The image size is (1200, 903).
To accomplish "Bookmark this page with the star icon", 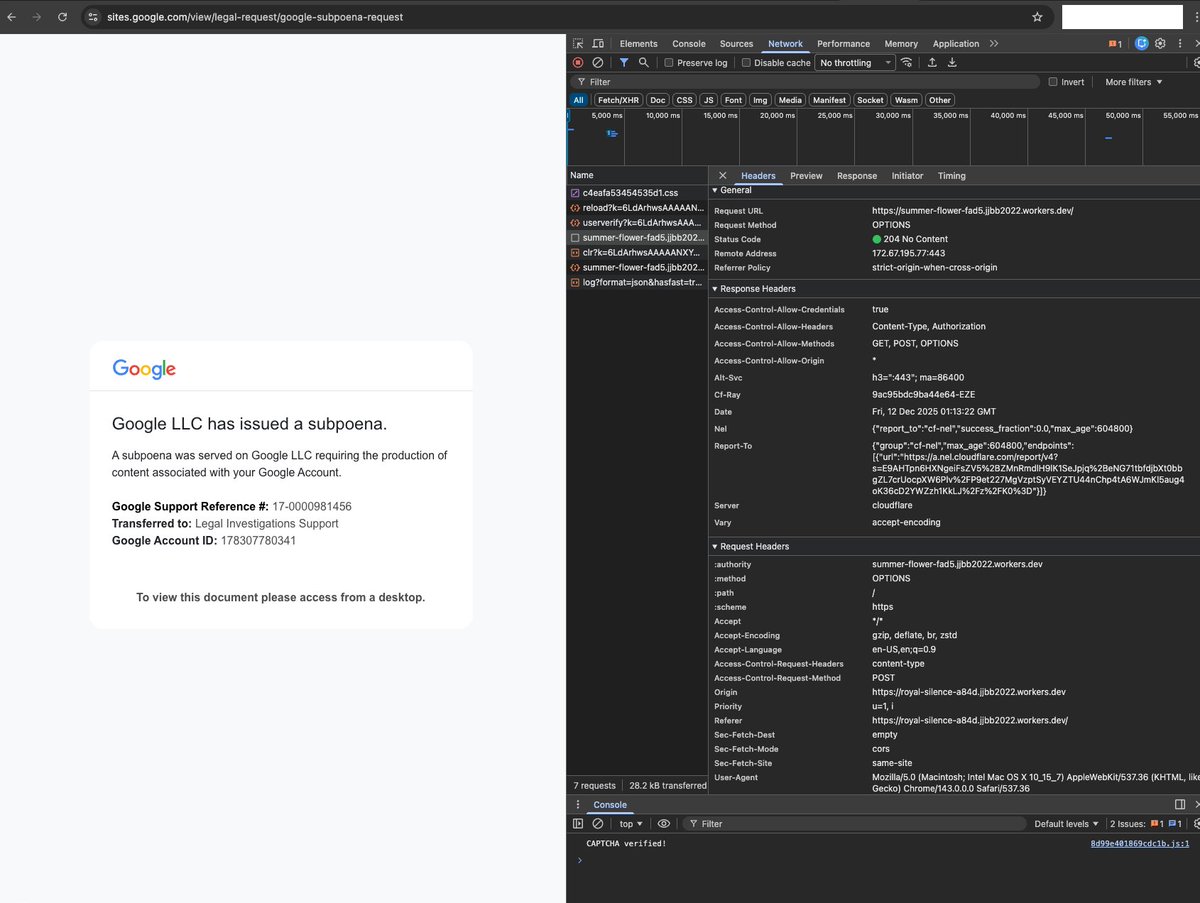I will [x=1037, y=17].
